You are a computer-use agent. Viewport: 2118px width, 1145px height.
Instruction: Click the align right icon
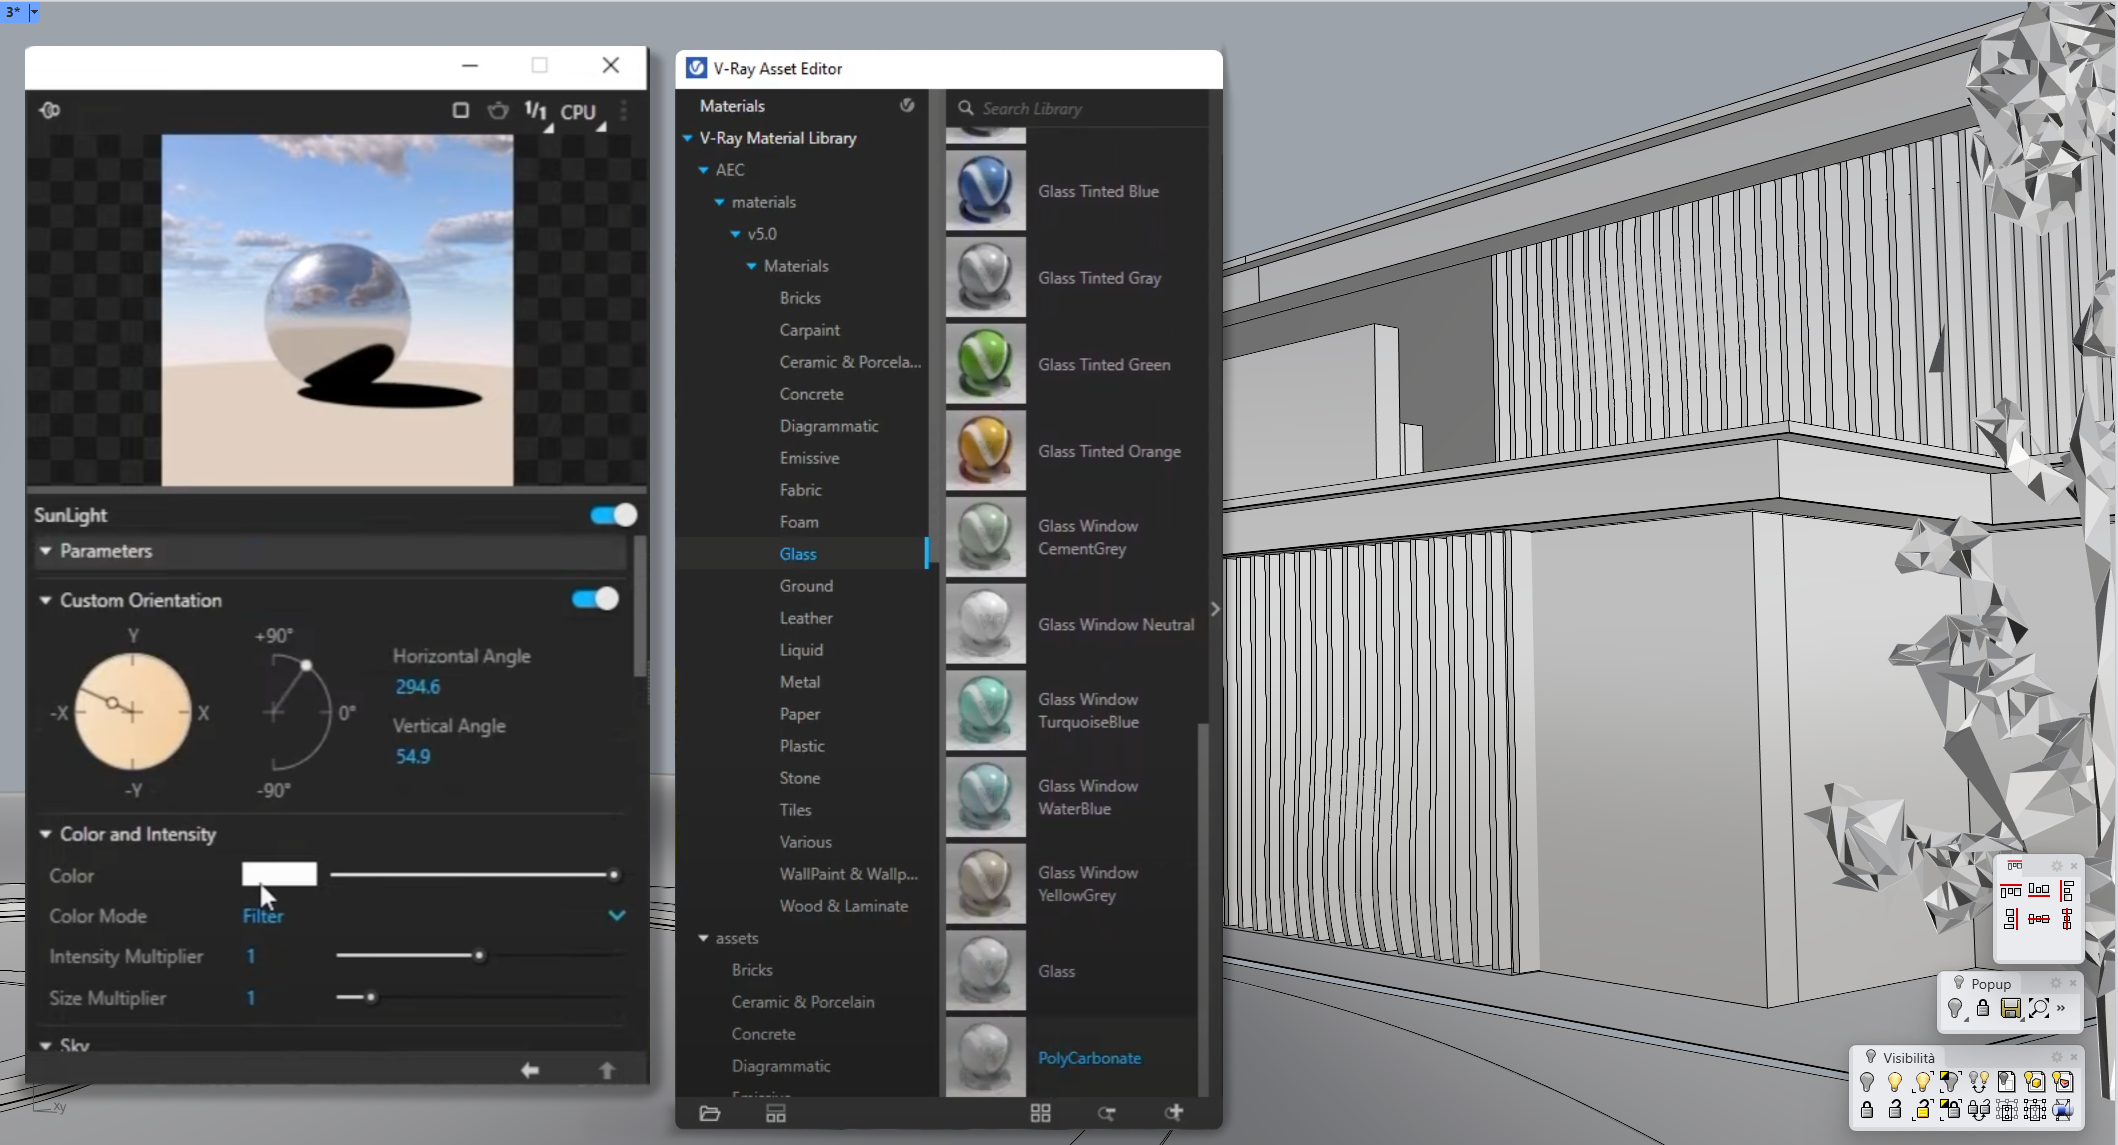click(2010, 918)
